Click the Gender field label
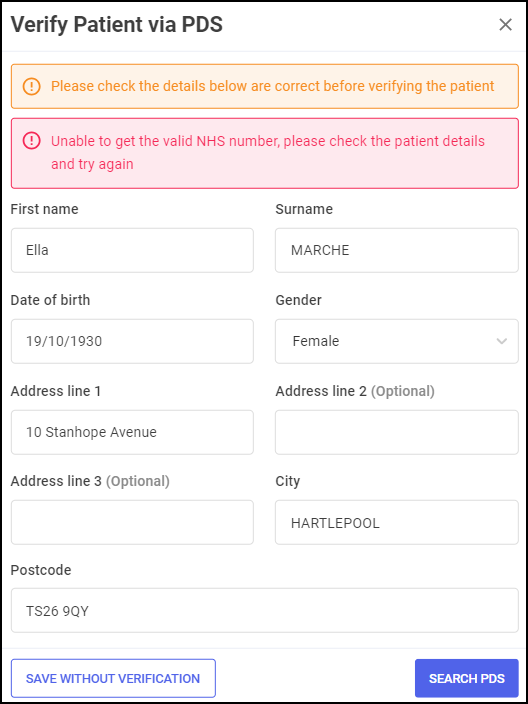The width and height of the screenshot is (528, 704). pyautogui.click(x=299, y=300)
